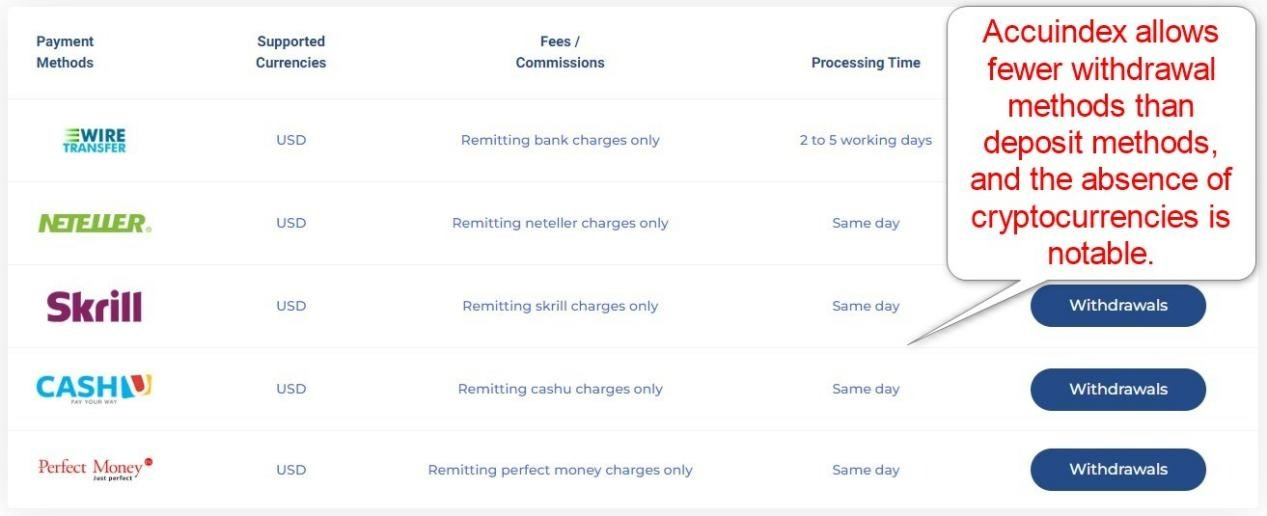Select "Remitting perfect money charges only" text
This screenshot has width=1267, height=516.
coord(560,470)
